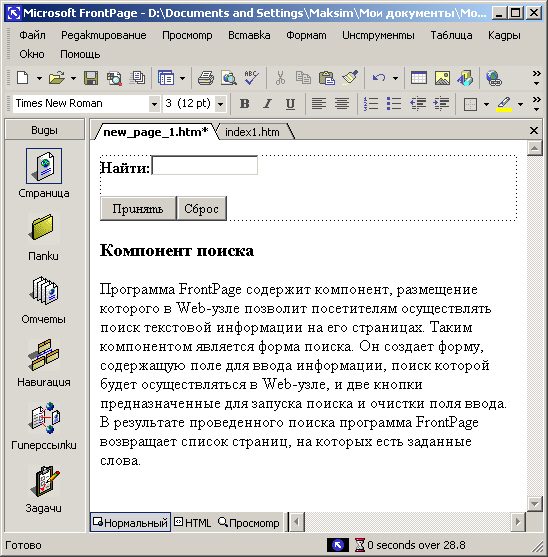
Task: Open the Undo history dropdown arrow
Action: 395,78
